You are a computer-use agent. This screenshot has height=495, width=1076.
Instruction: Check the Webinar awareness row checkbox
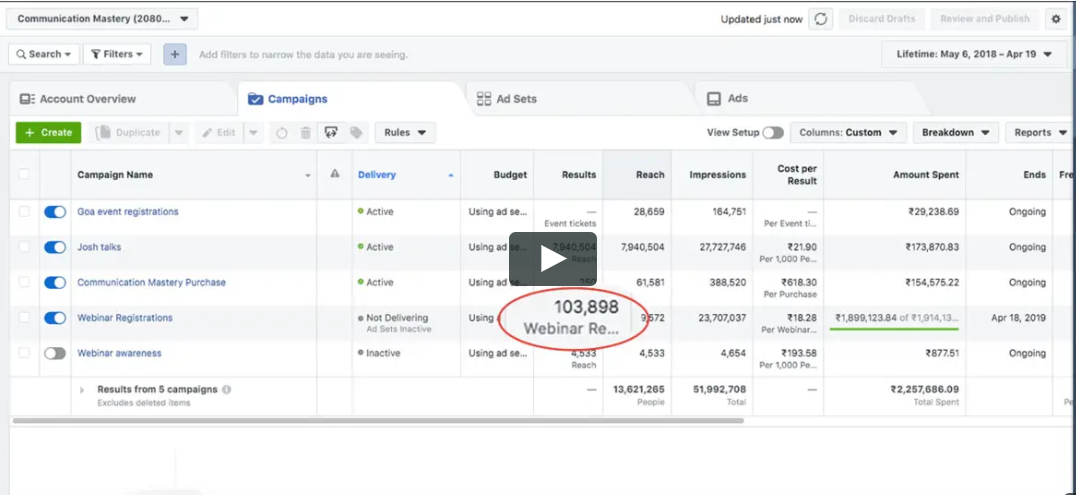(24, 353)
